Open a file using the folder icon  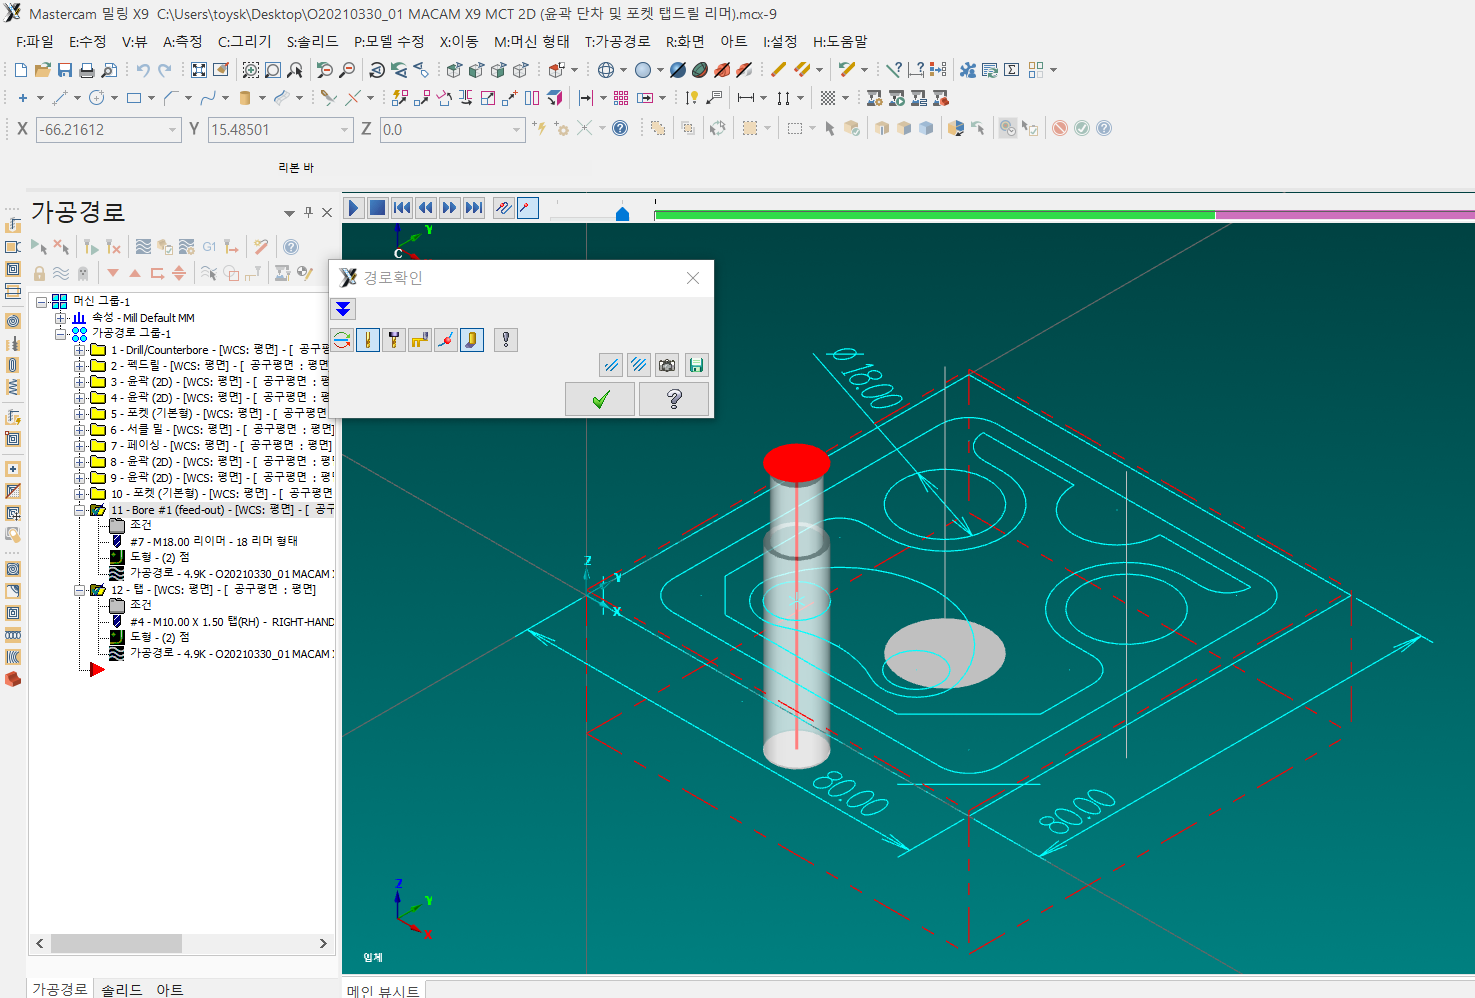42,70
